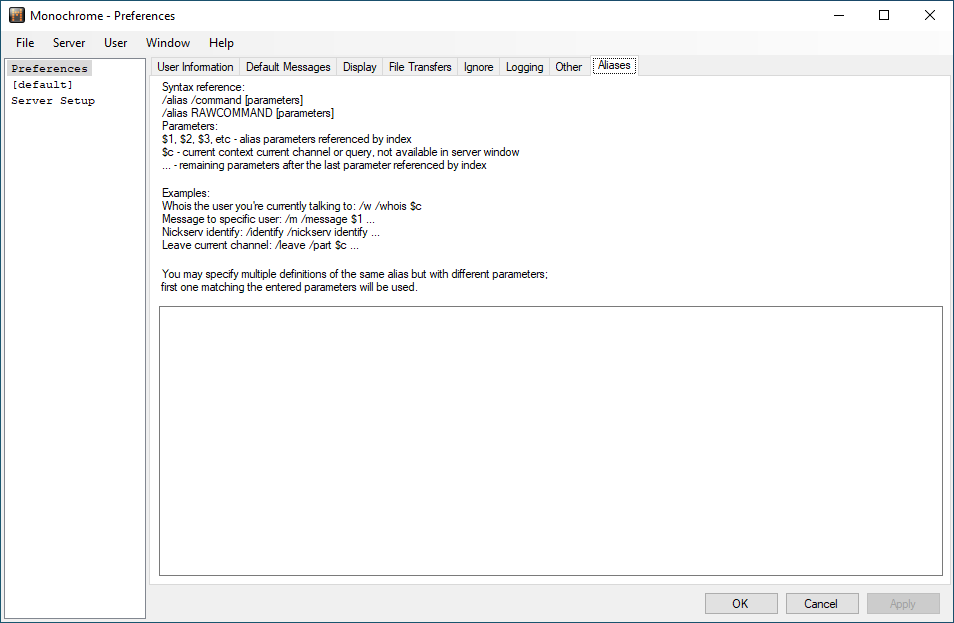Viewport: 954px width, 623px height.
Task: Open the Help menu
Action: tap(221, 43)
